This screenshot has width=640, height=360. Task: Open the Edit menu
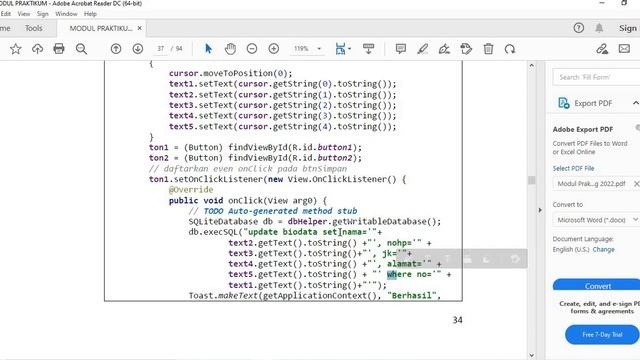[x=6, y=13]
